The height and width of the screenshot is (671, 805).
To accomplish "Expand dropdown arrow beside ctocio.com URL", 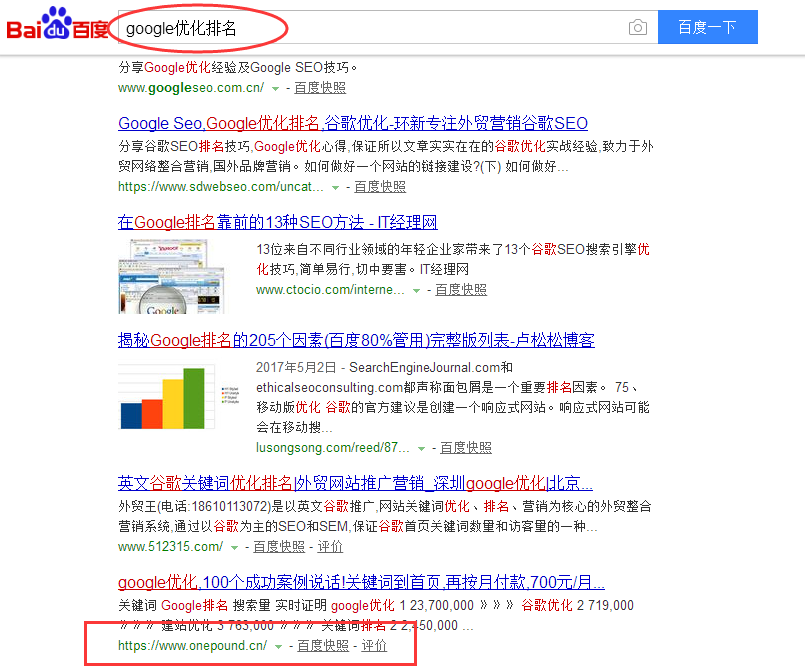I will pyautogui.click(x=416, y=291).
